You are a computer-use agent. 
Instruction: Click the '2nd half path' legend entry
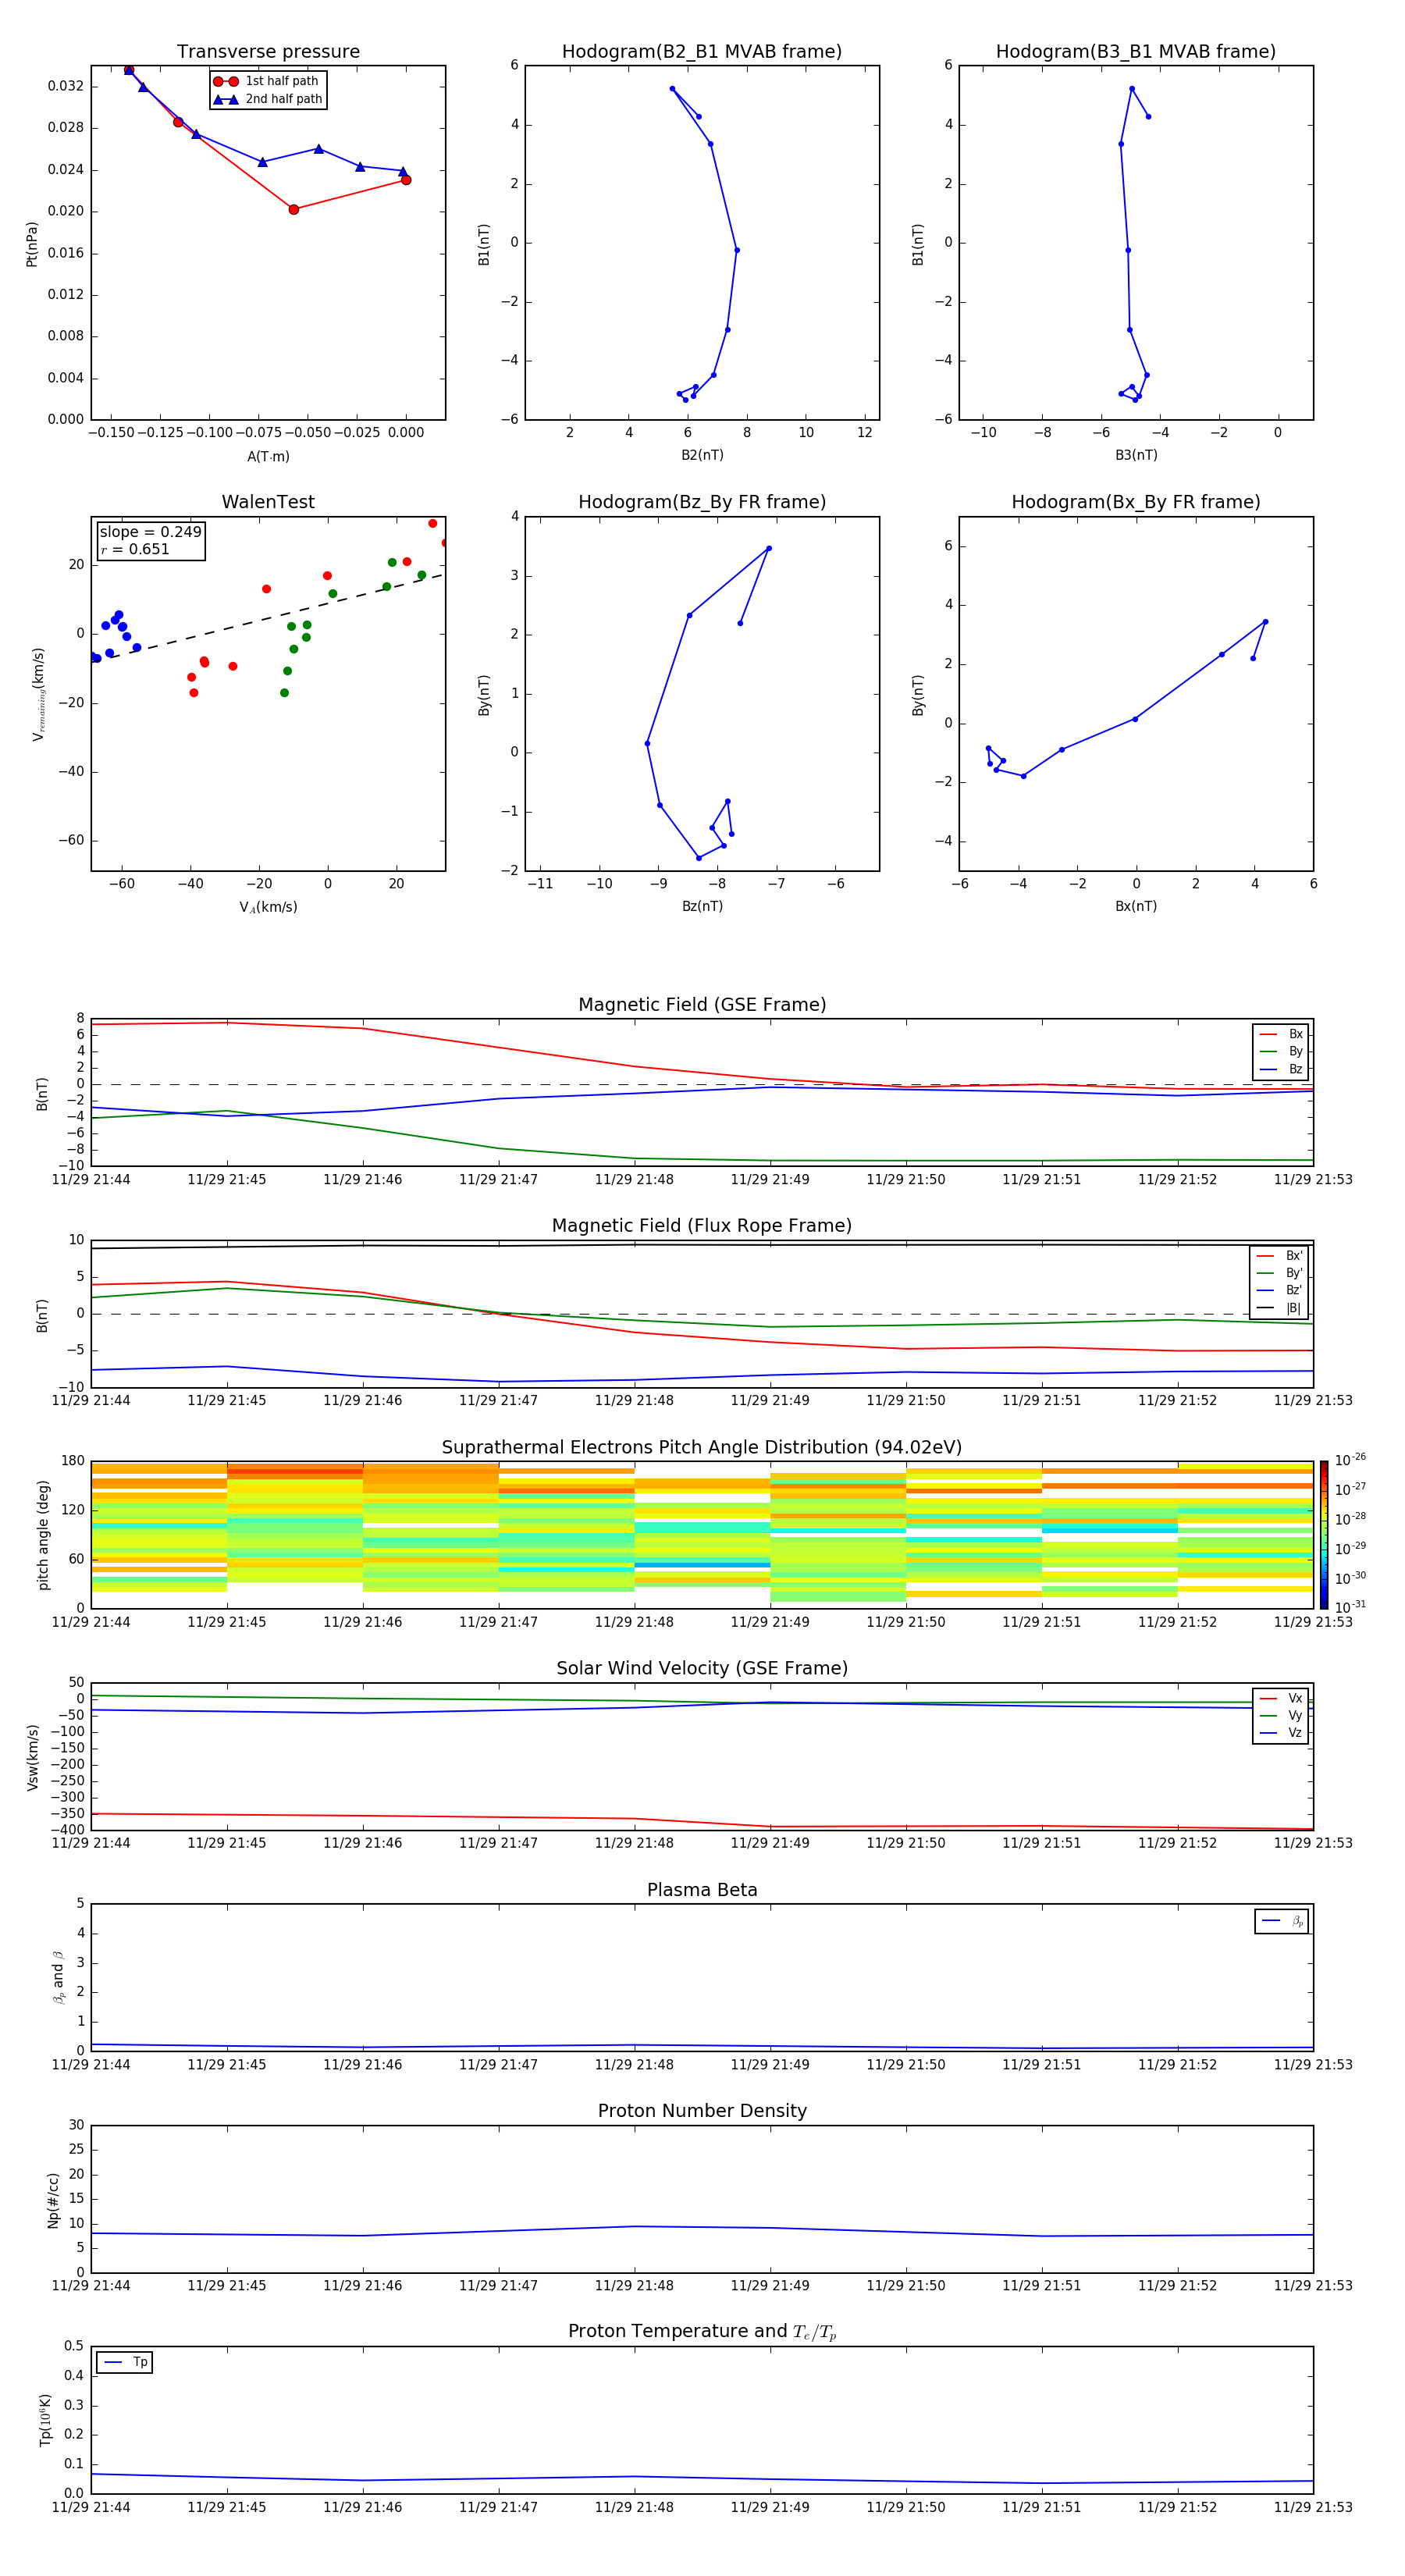point(269,99)
